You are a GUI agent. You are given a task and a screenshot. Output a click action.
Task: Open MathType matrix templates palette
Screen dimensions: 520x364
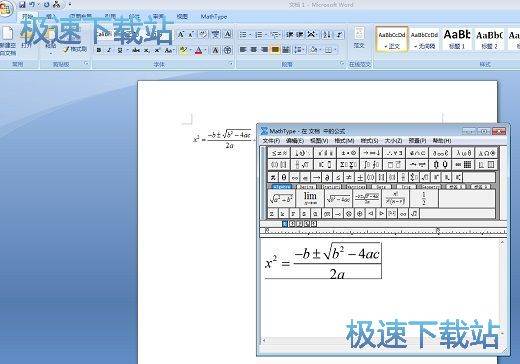coord(463,164)
